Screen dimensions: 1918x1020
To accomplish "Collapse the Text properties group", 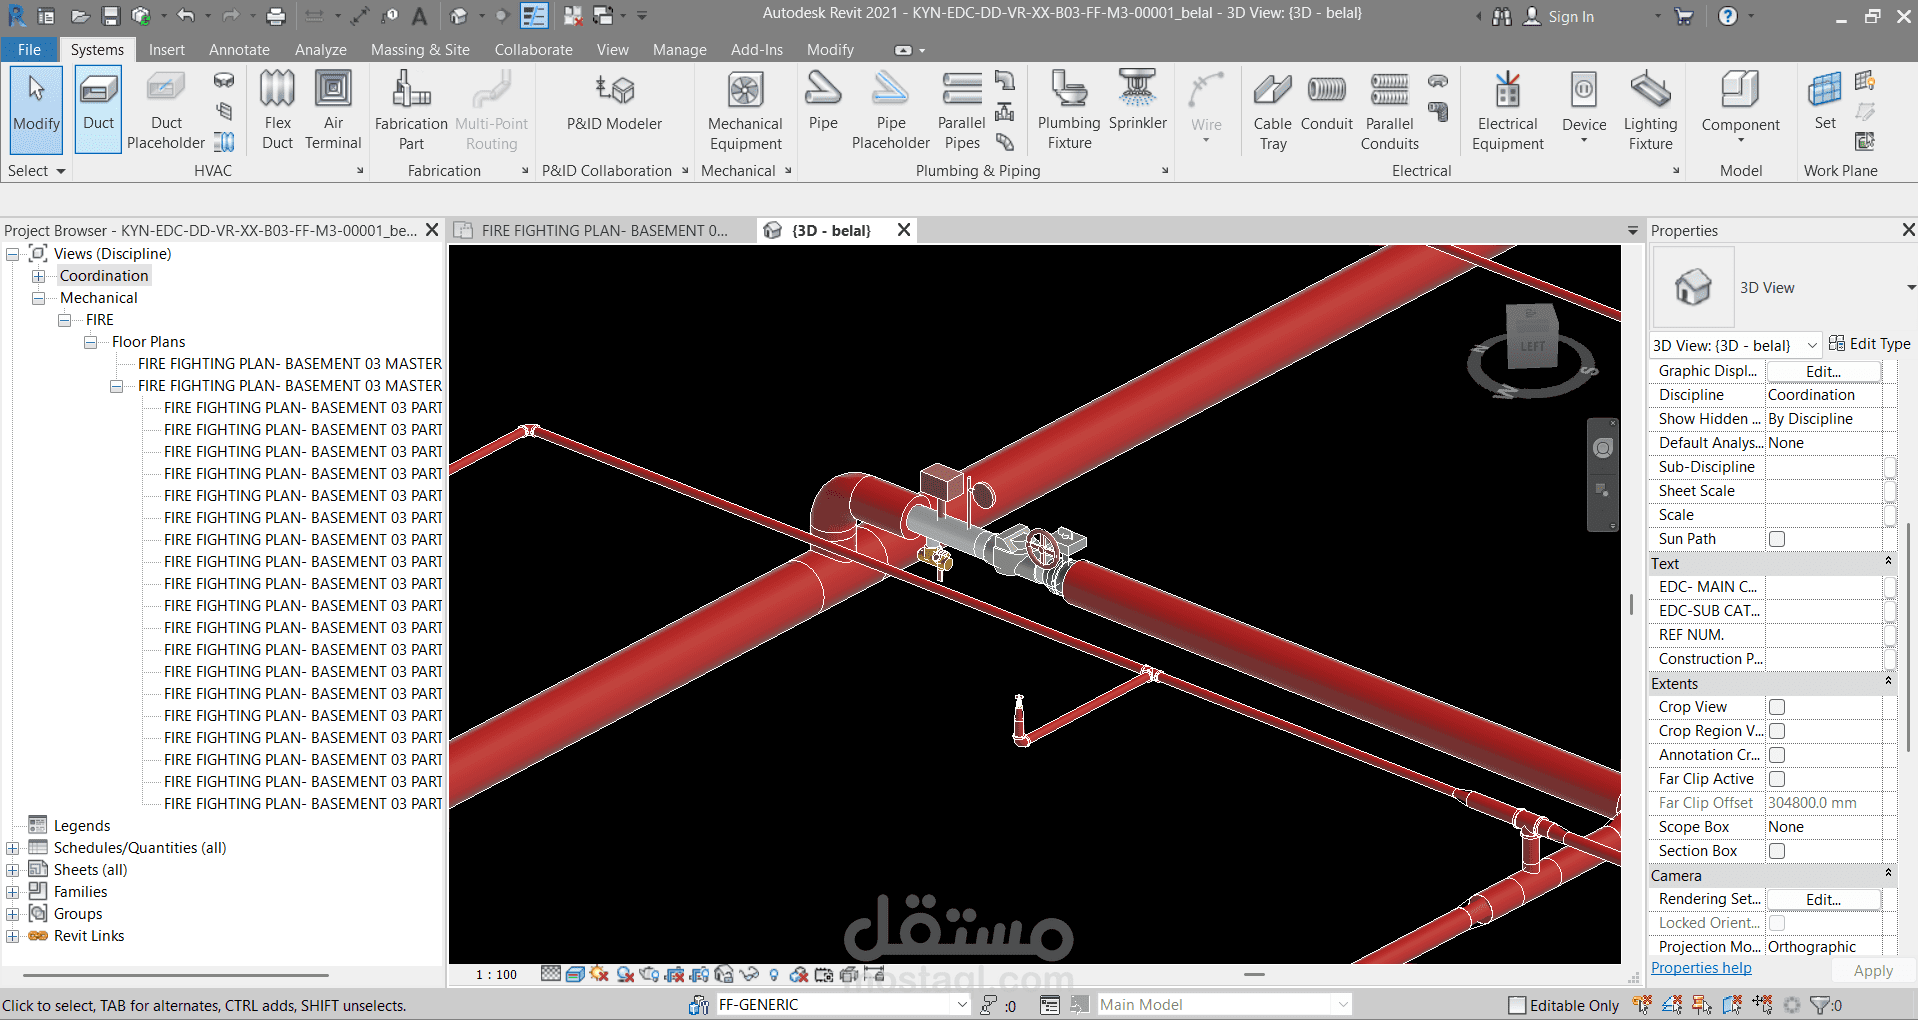I will (1888, 561).
